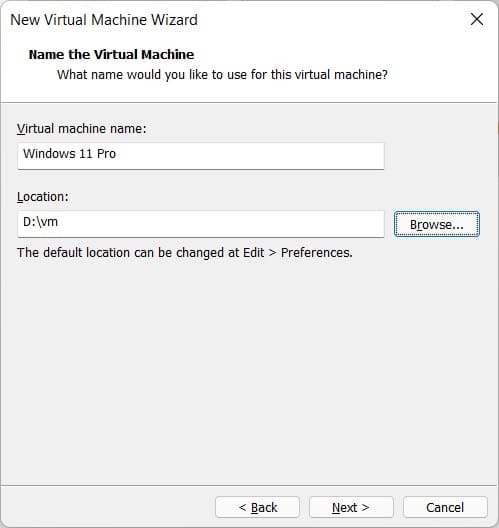
Task: Click the default location hint text
Action: coord(185,253)
